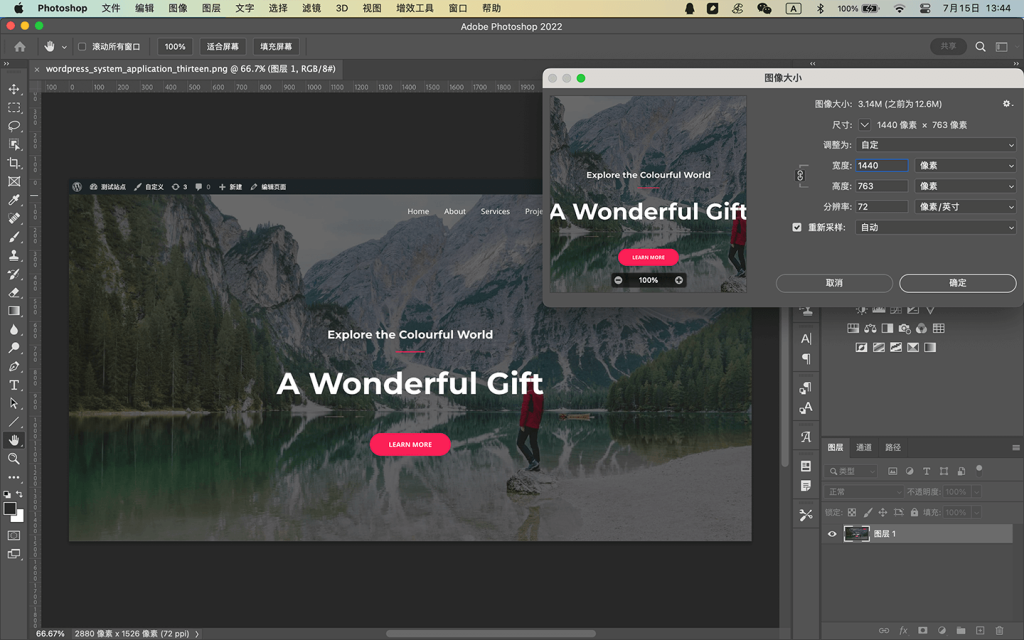Open WeChat from the macOS menu bar
Screen dimensions: 1024x640
(763, 8)
